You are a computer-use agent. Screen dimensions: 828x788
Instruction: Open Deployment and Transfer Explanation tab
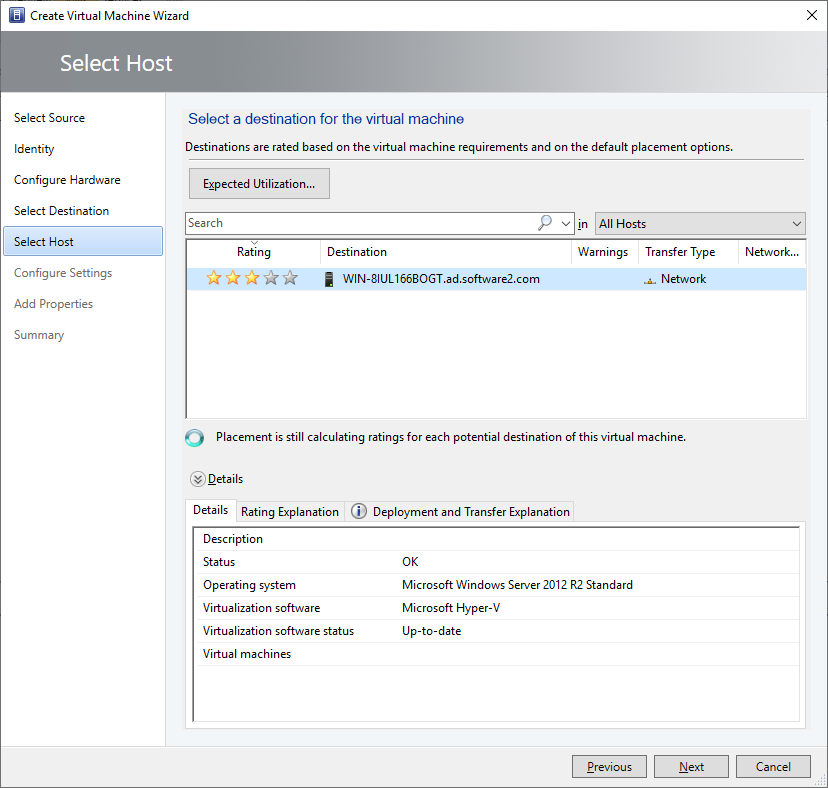471,511
